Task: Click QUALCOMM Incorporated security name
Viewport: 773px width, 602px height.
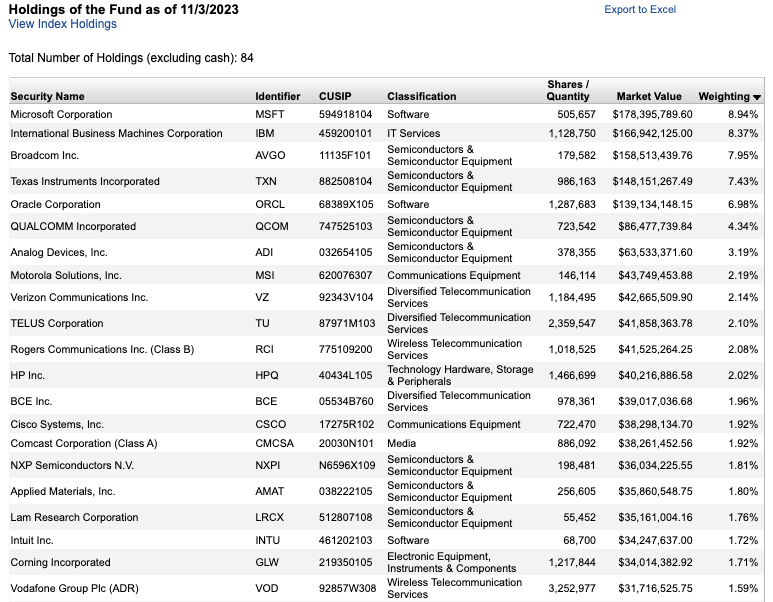Action: tap(73, 226)
